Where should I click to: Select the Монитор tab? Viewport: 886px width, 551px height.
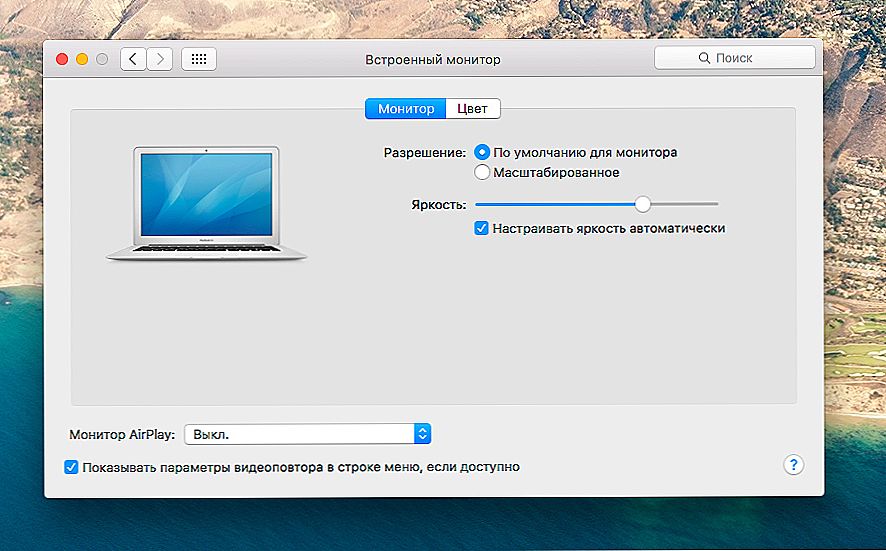click(x=406, y=109)
